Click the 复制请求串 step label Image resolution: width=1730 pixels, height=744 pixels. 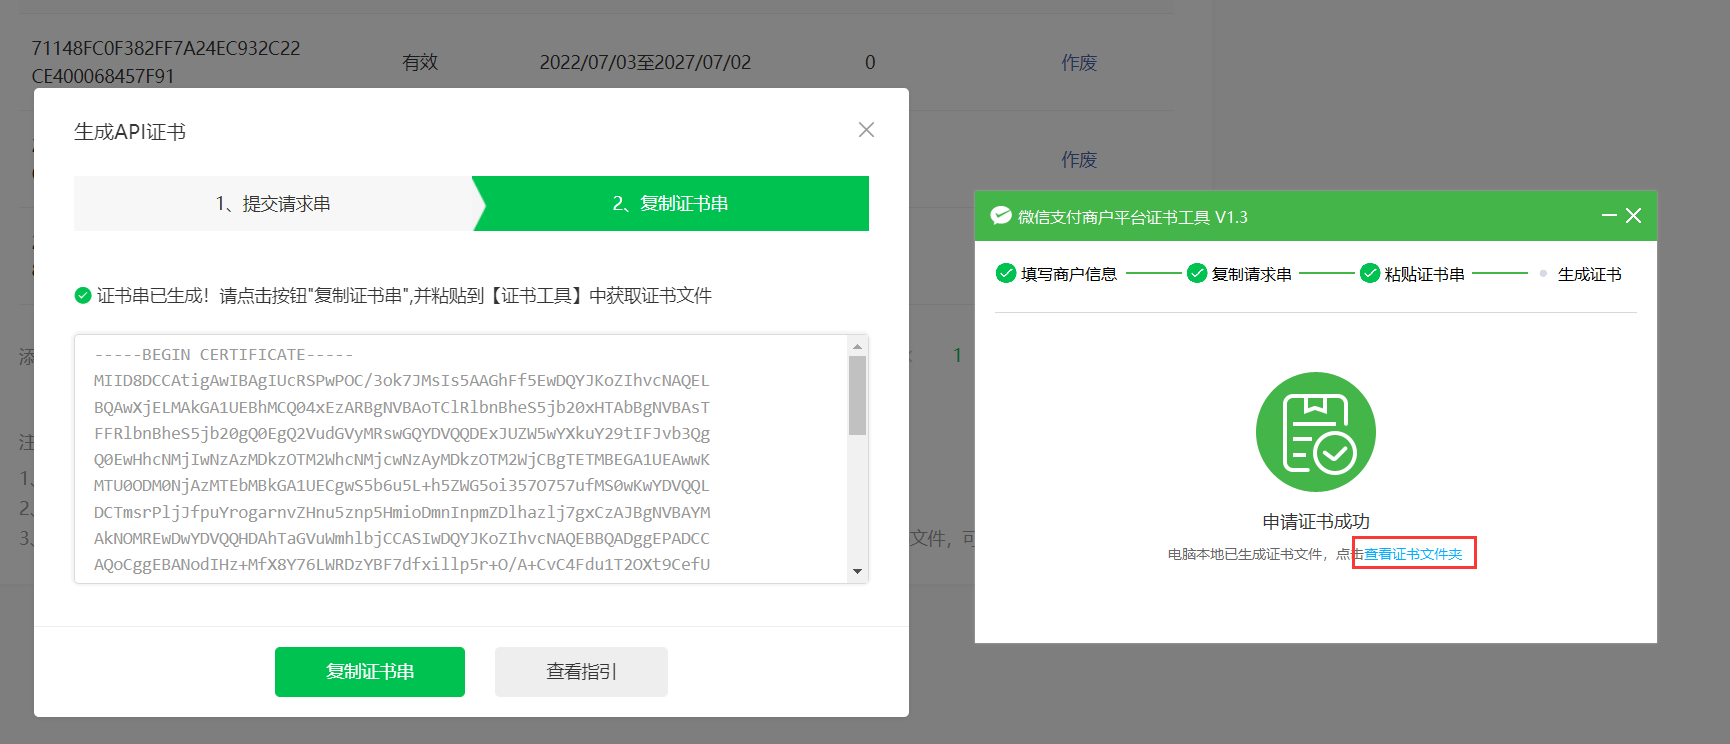[x=1252, y=274]
